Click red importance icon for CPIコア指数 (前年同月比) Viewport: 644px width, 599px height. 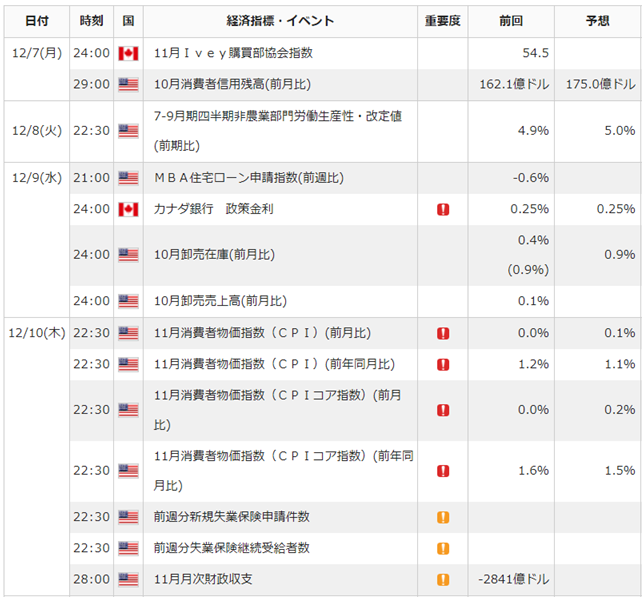[443, 471]
